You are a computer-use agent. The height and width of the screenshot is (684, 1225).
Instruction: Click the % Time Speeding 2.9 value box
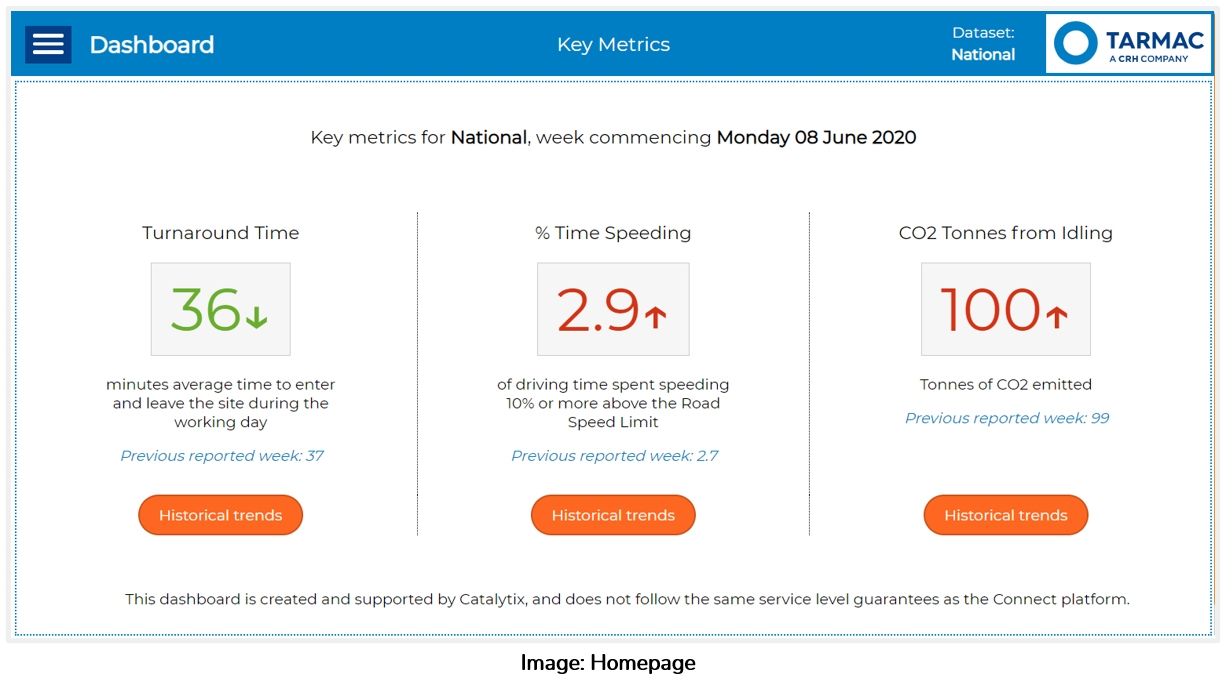[x=613, y=309]
